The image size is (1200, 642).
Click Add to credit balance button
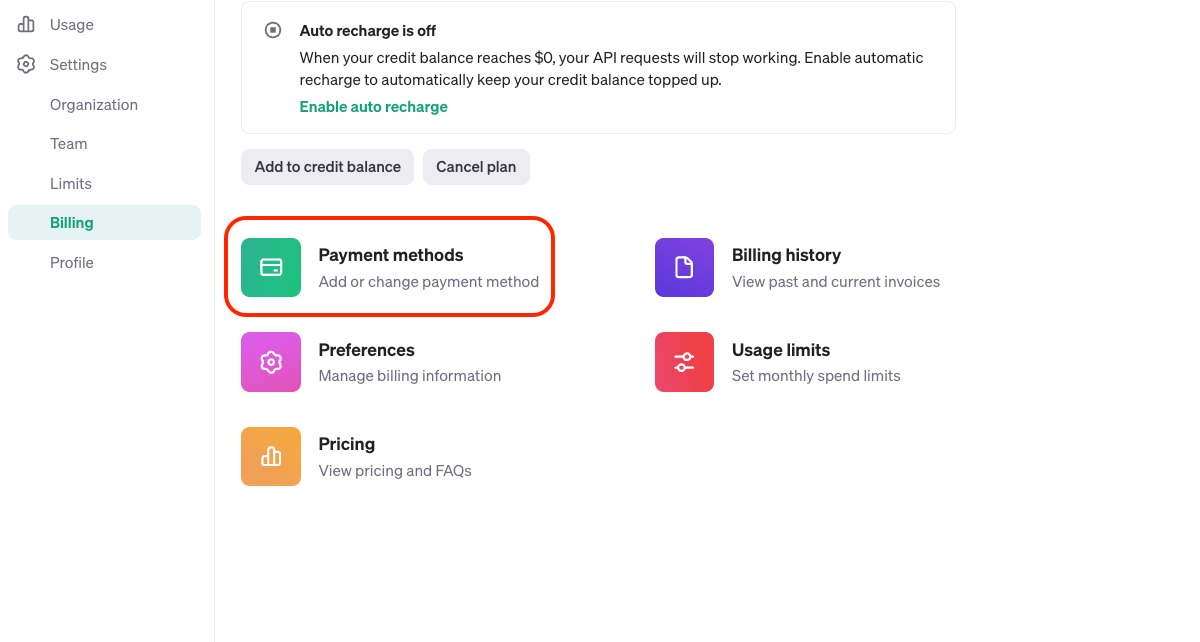tap(328, 167)
